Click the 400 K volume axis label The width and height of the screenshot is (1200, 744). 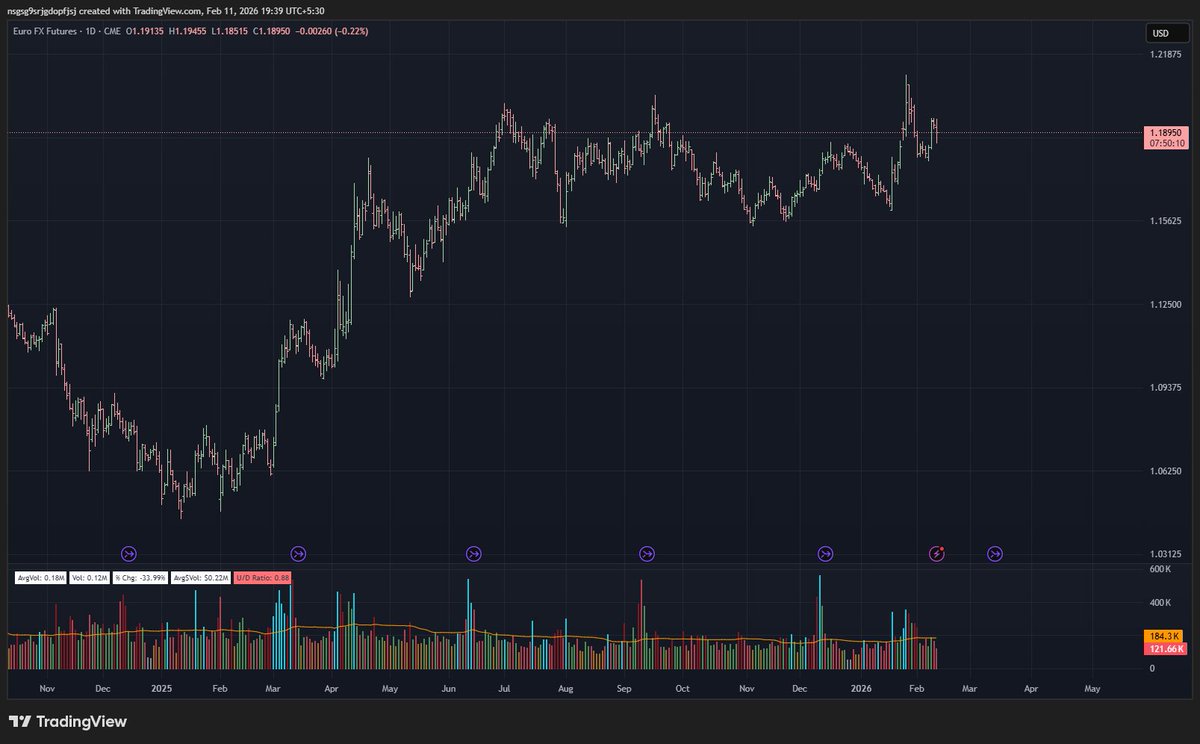click(x=1159, y=603)
